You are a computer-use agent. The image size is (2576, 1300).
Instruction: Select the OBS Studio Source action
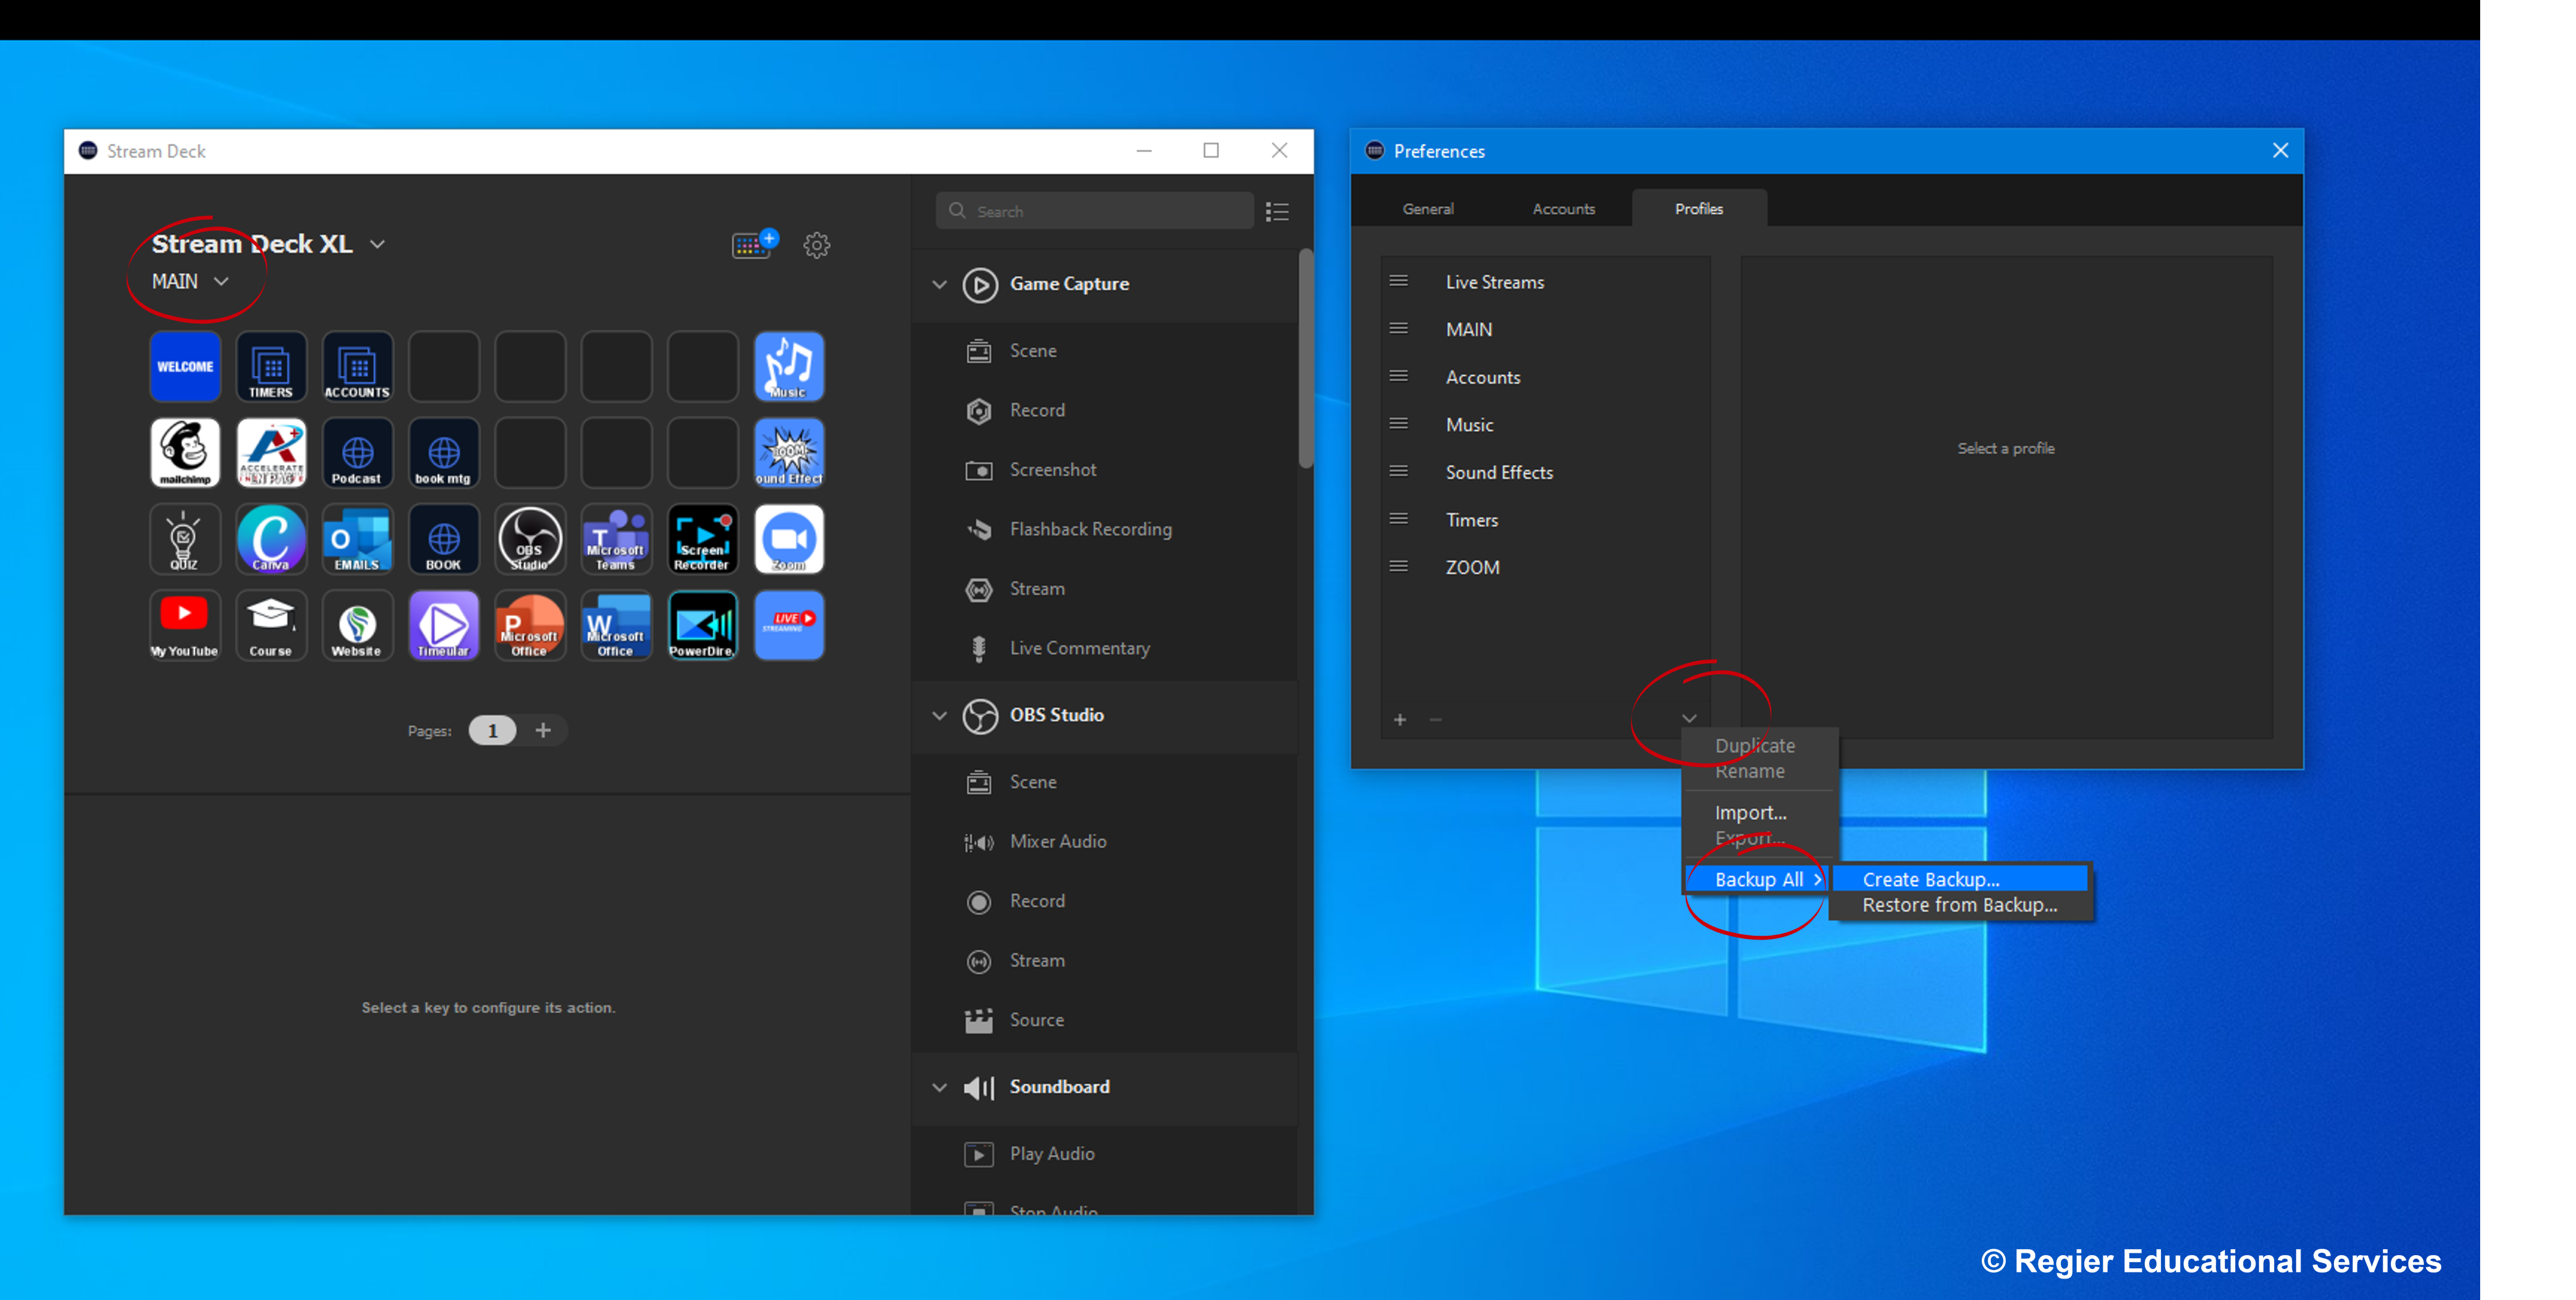click(1105, 1020)
